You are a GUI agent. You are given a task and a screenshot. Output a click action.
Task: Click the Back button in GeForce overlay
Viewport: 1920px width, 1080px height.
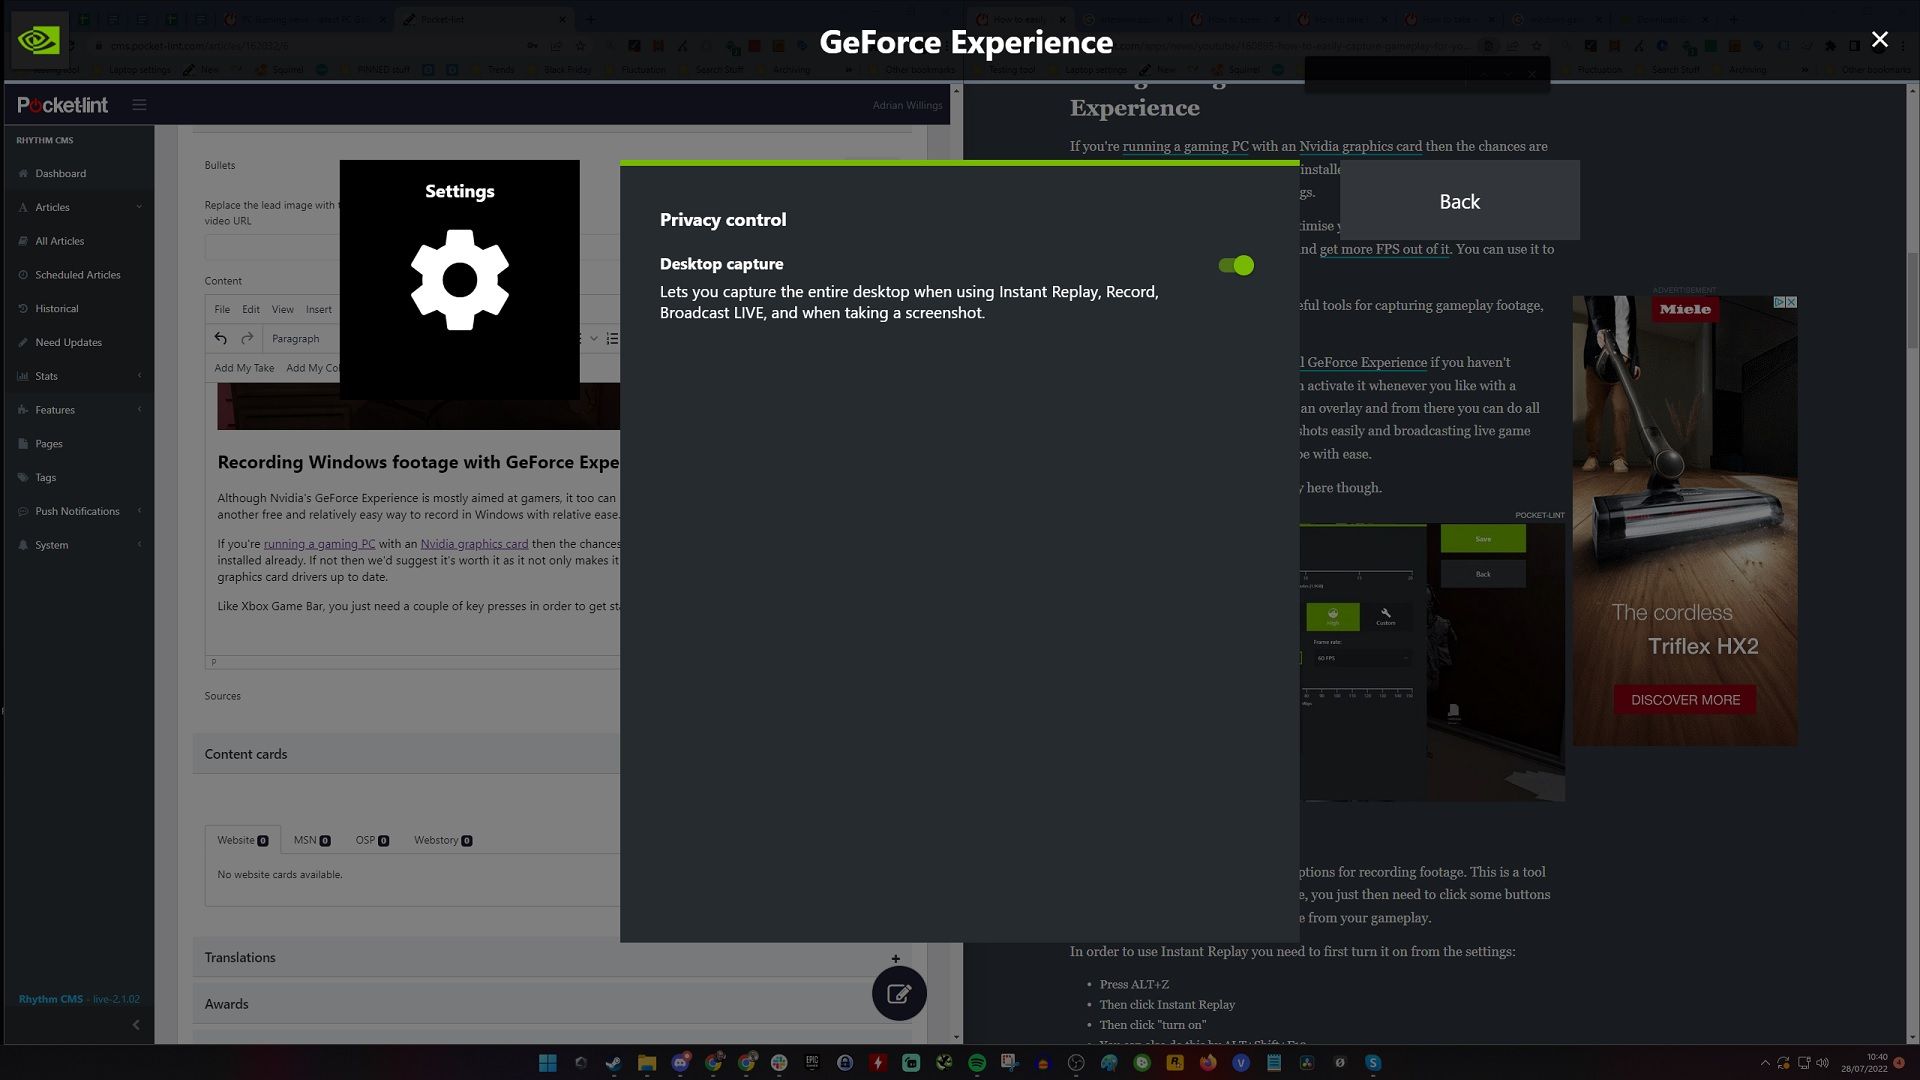click(x=1460, y=200)
